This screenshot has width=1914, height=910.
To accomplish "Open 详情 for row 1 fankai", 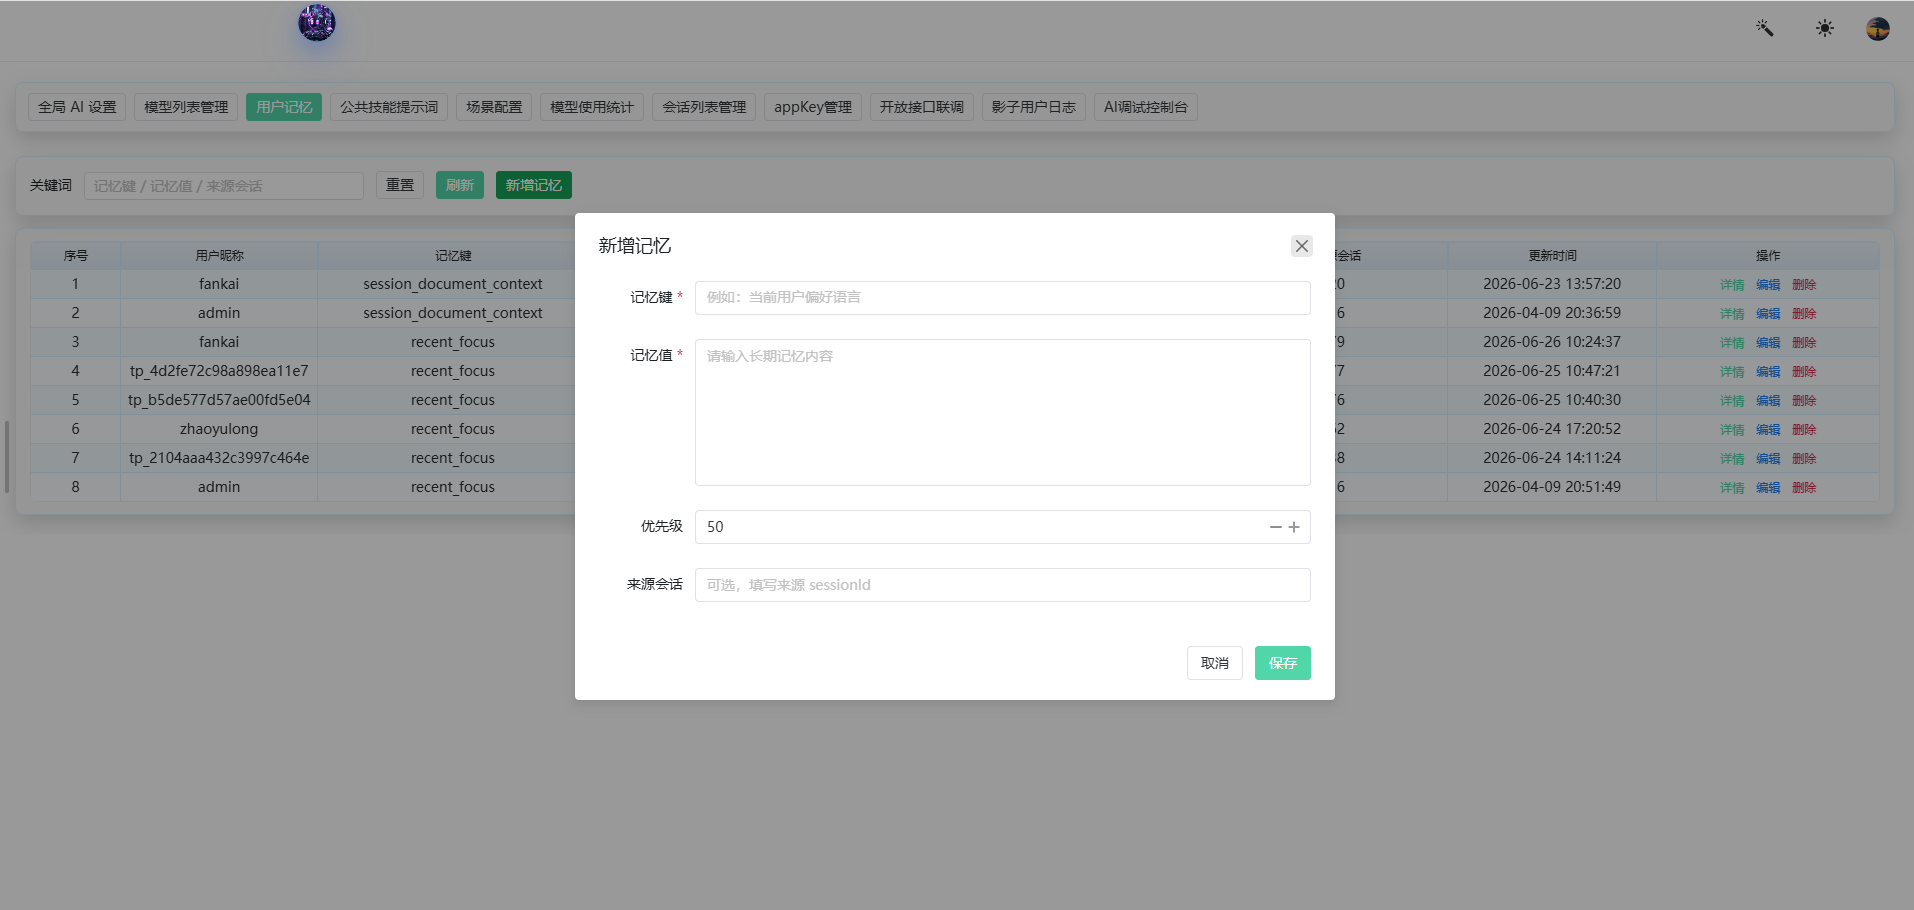I will 1732,285.
